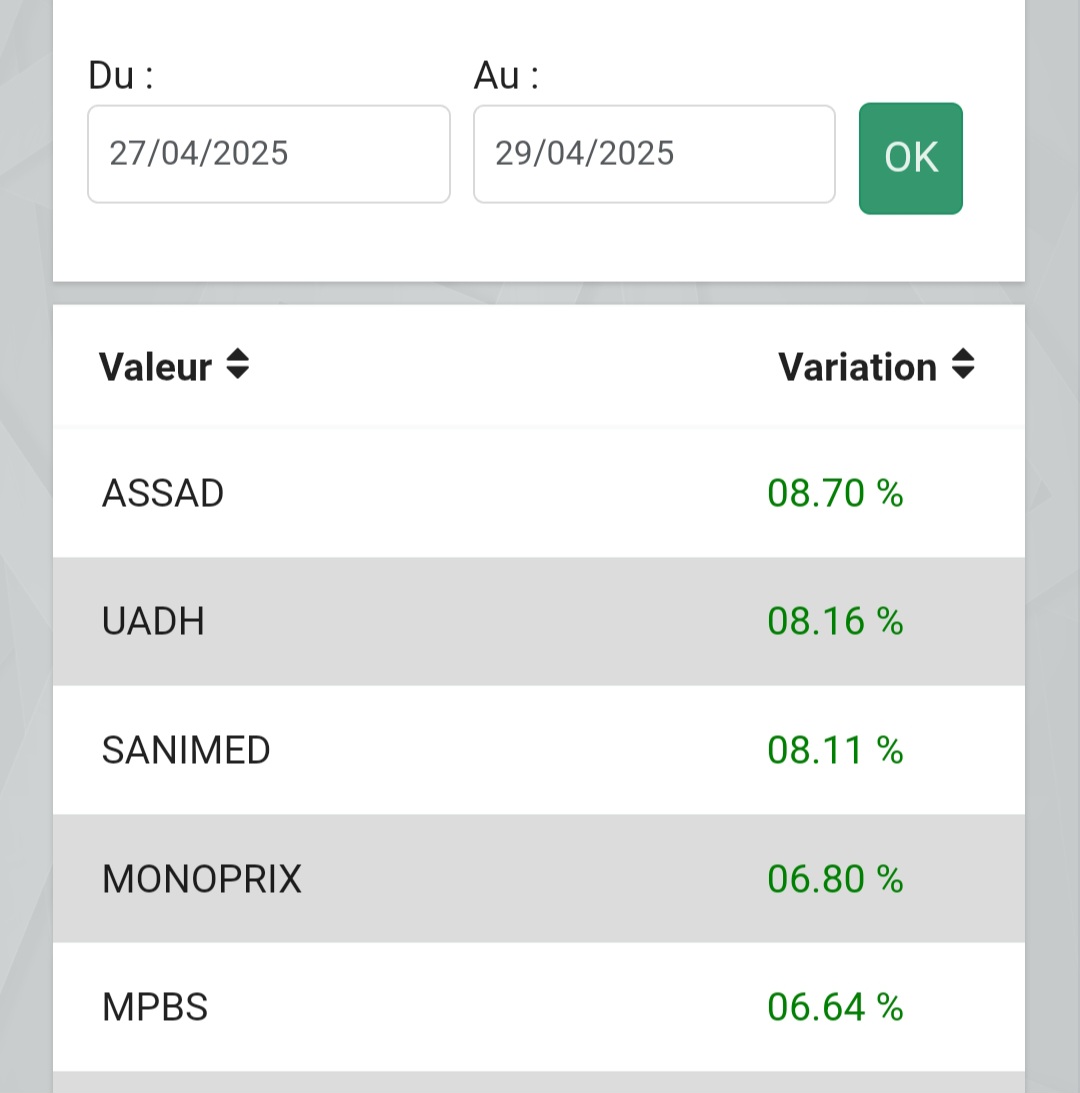Screen dimensions: 1080x1093
Task: Select the UADH stock row
Action: (x=539, y=621)
